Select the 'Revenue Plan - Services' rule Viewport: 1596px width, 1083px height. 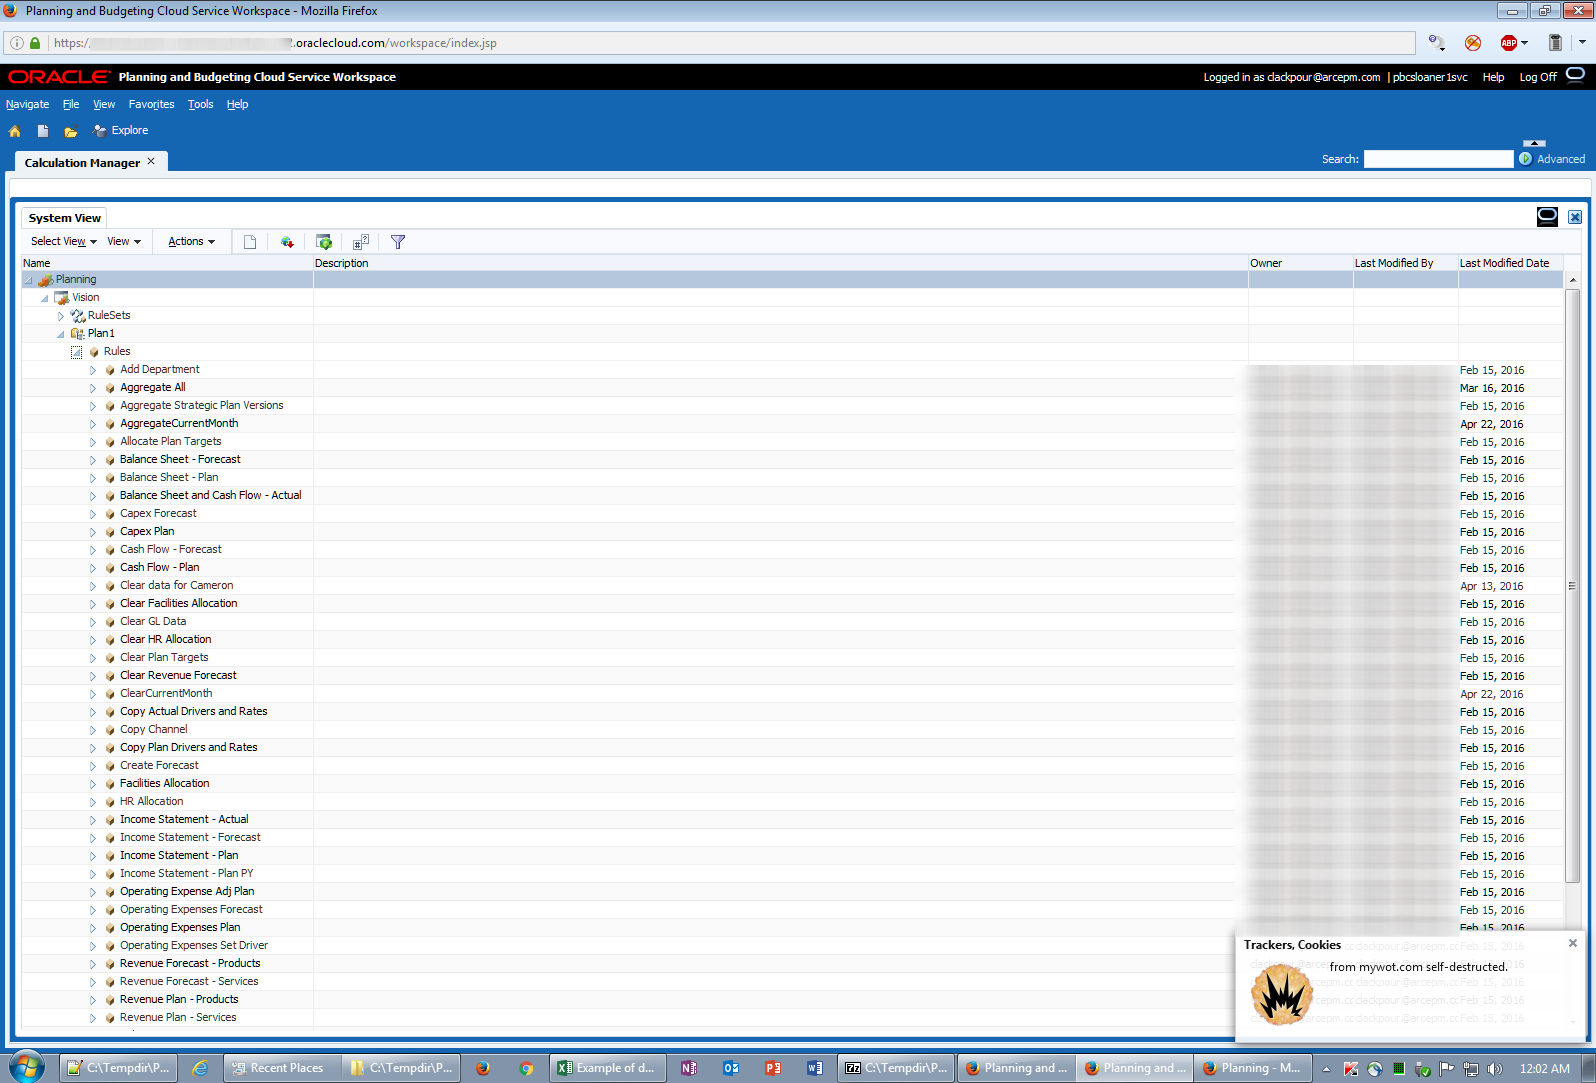click(178, 1018)
